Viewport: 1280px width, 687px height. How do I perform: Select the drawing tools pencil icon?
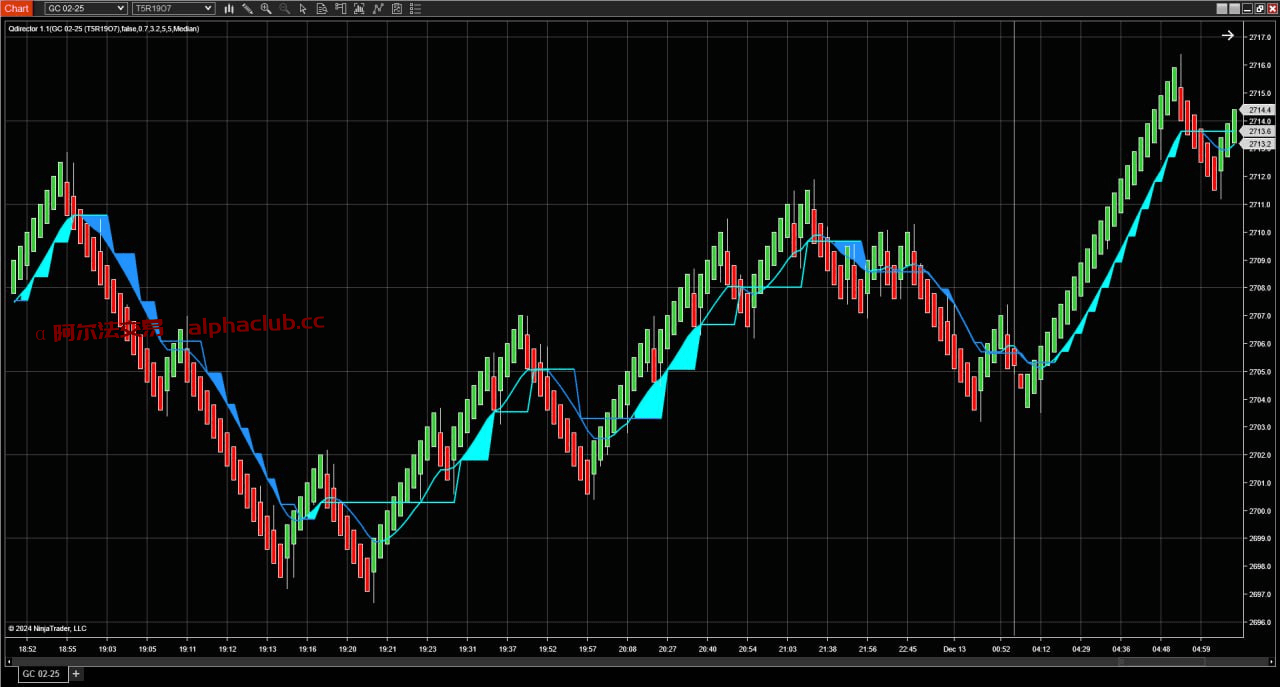[247, 8]
